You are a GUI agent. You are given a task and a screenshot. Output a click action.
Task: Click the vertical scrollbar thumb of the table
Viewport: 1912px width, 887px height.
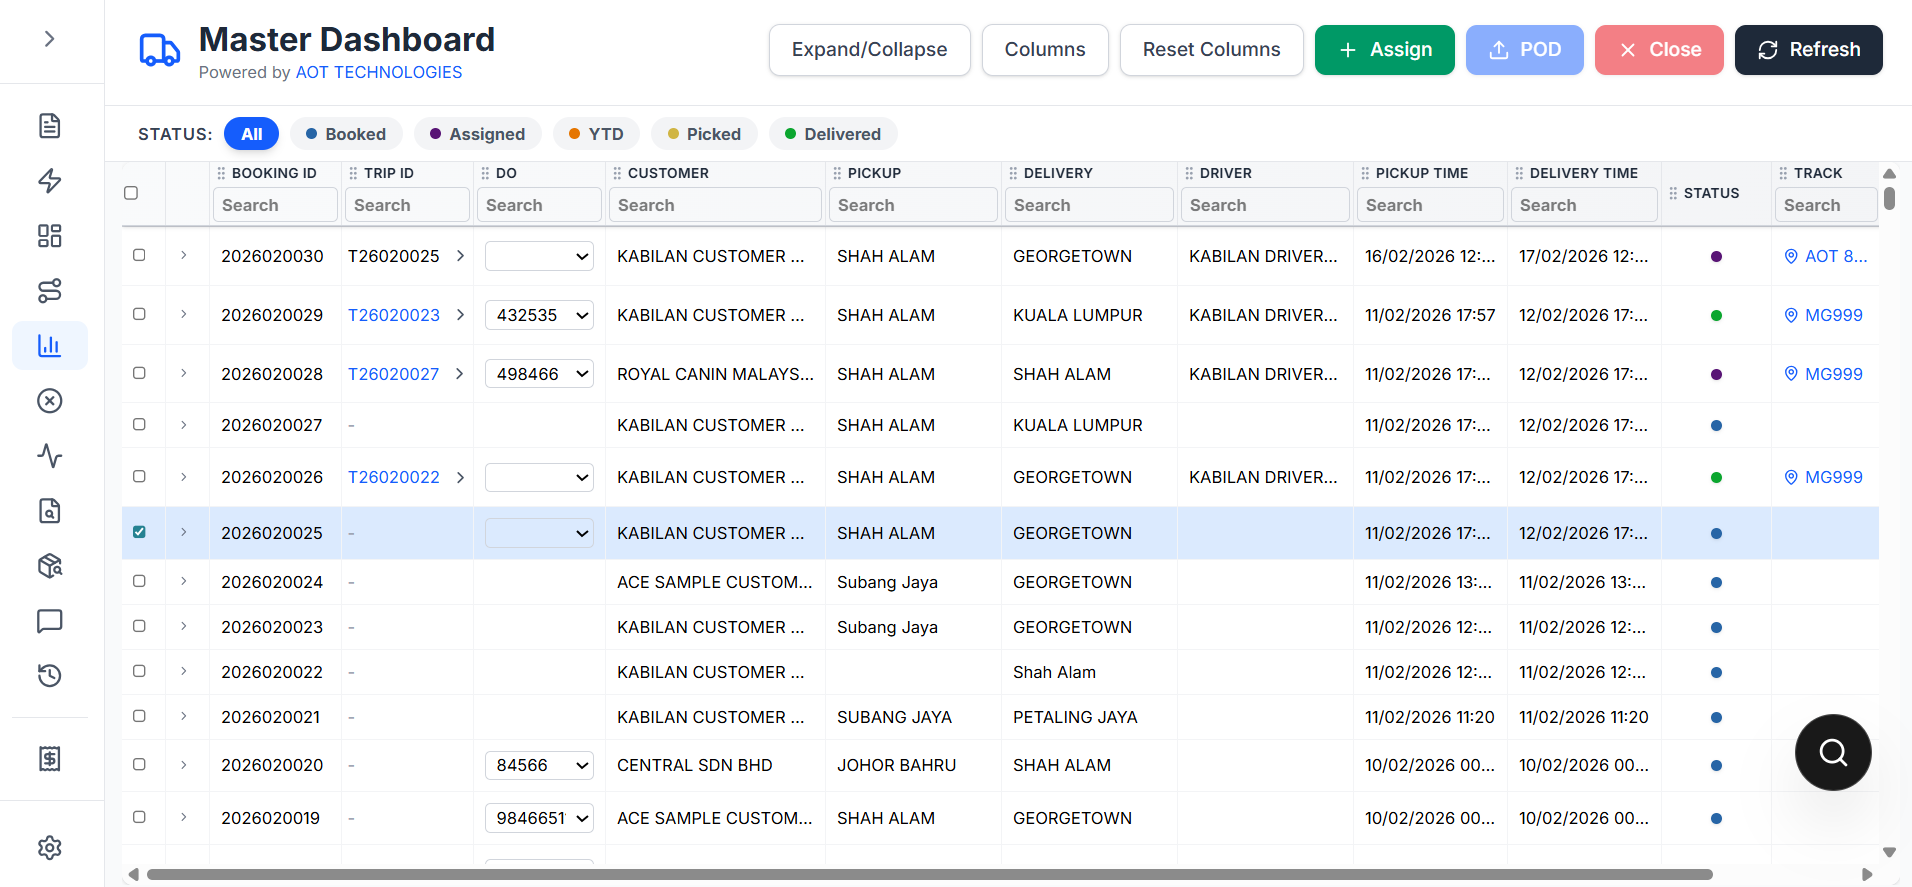click(1889, 197)
